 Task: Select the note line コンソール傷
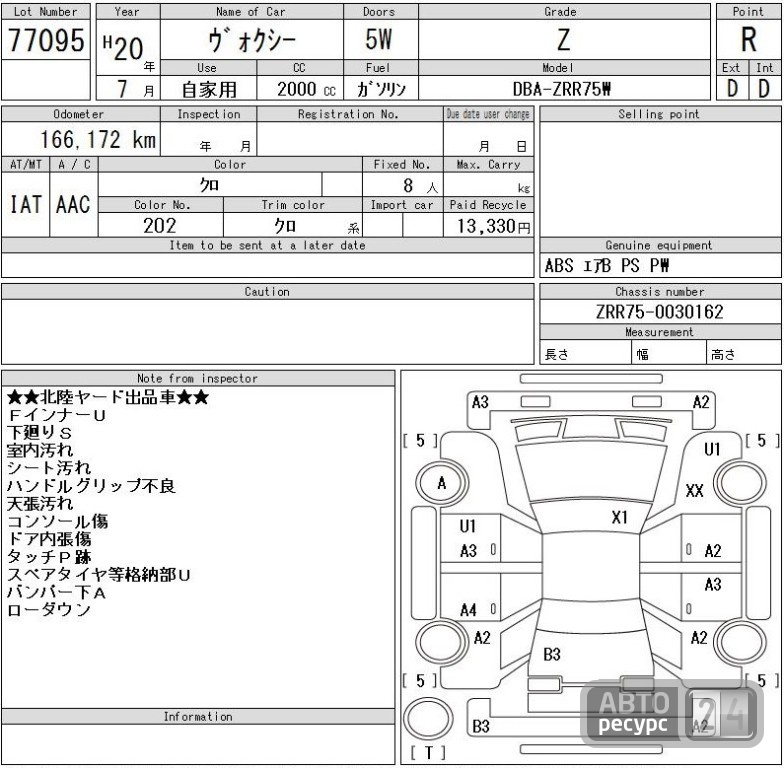(x=58, y=522)
